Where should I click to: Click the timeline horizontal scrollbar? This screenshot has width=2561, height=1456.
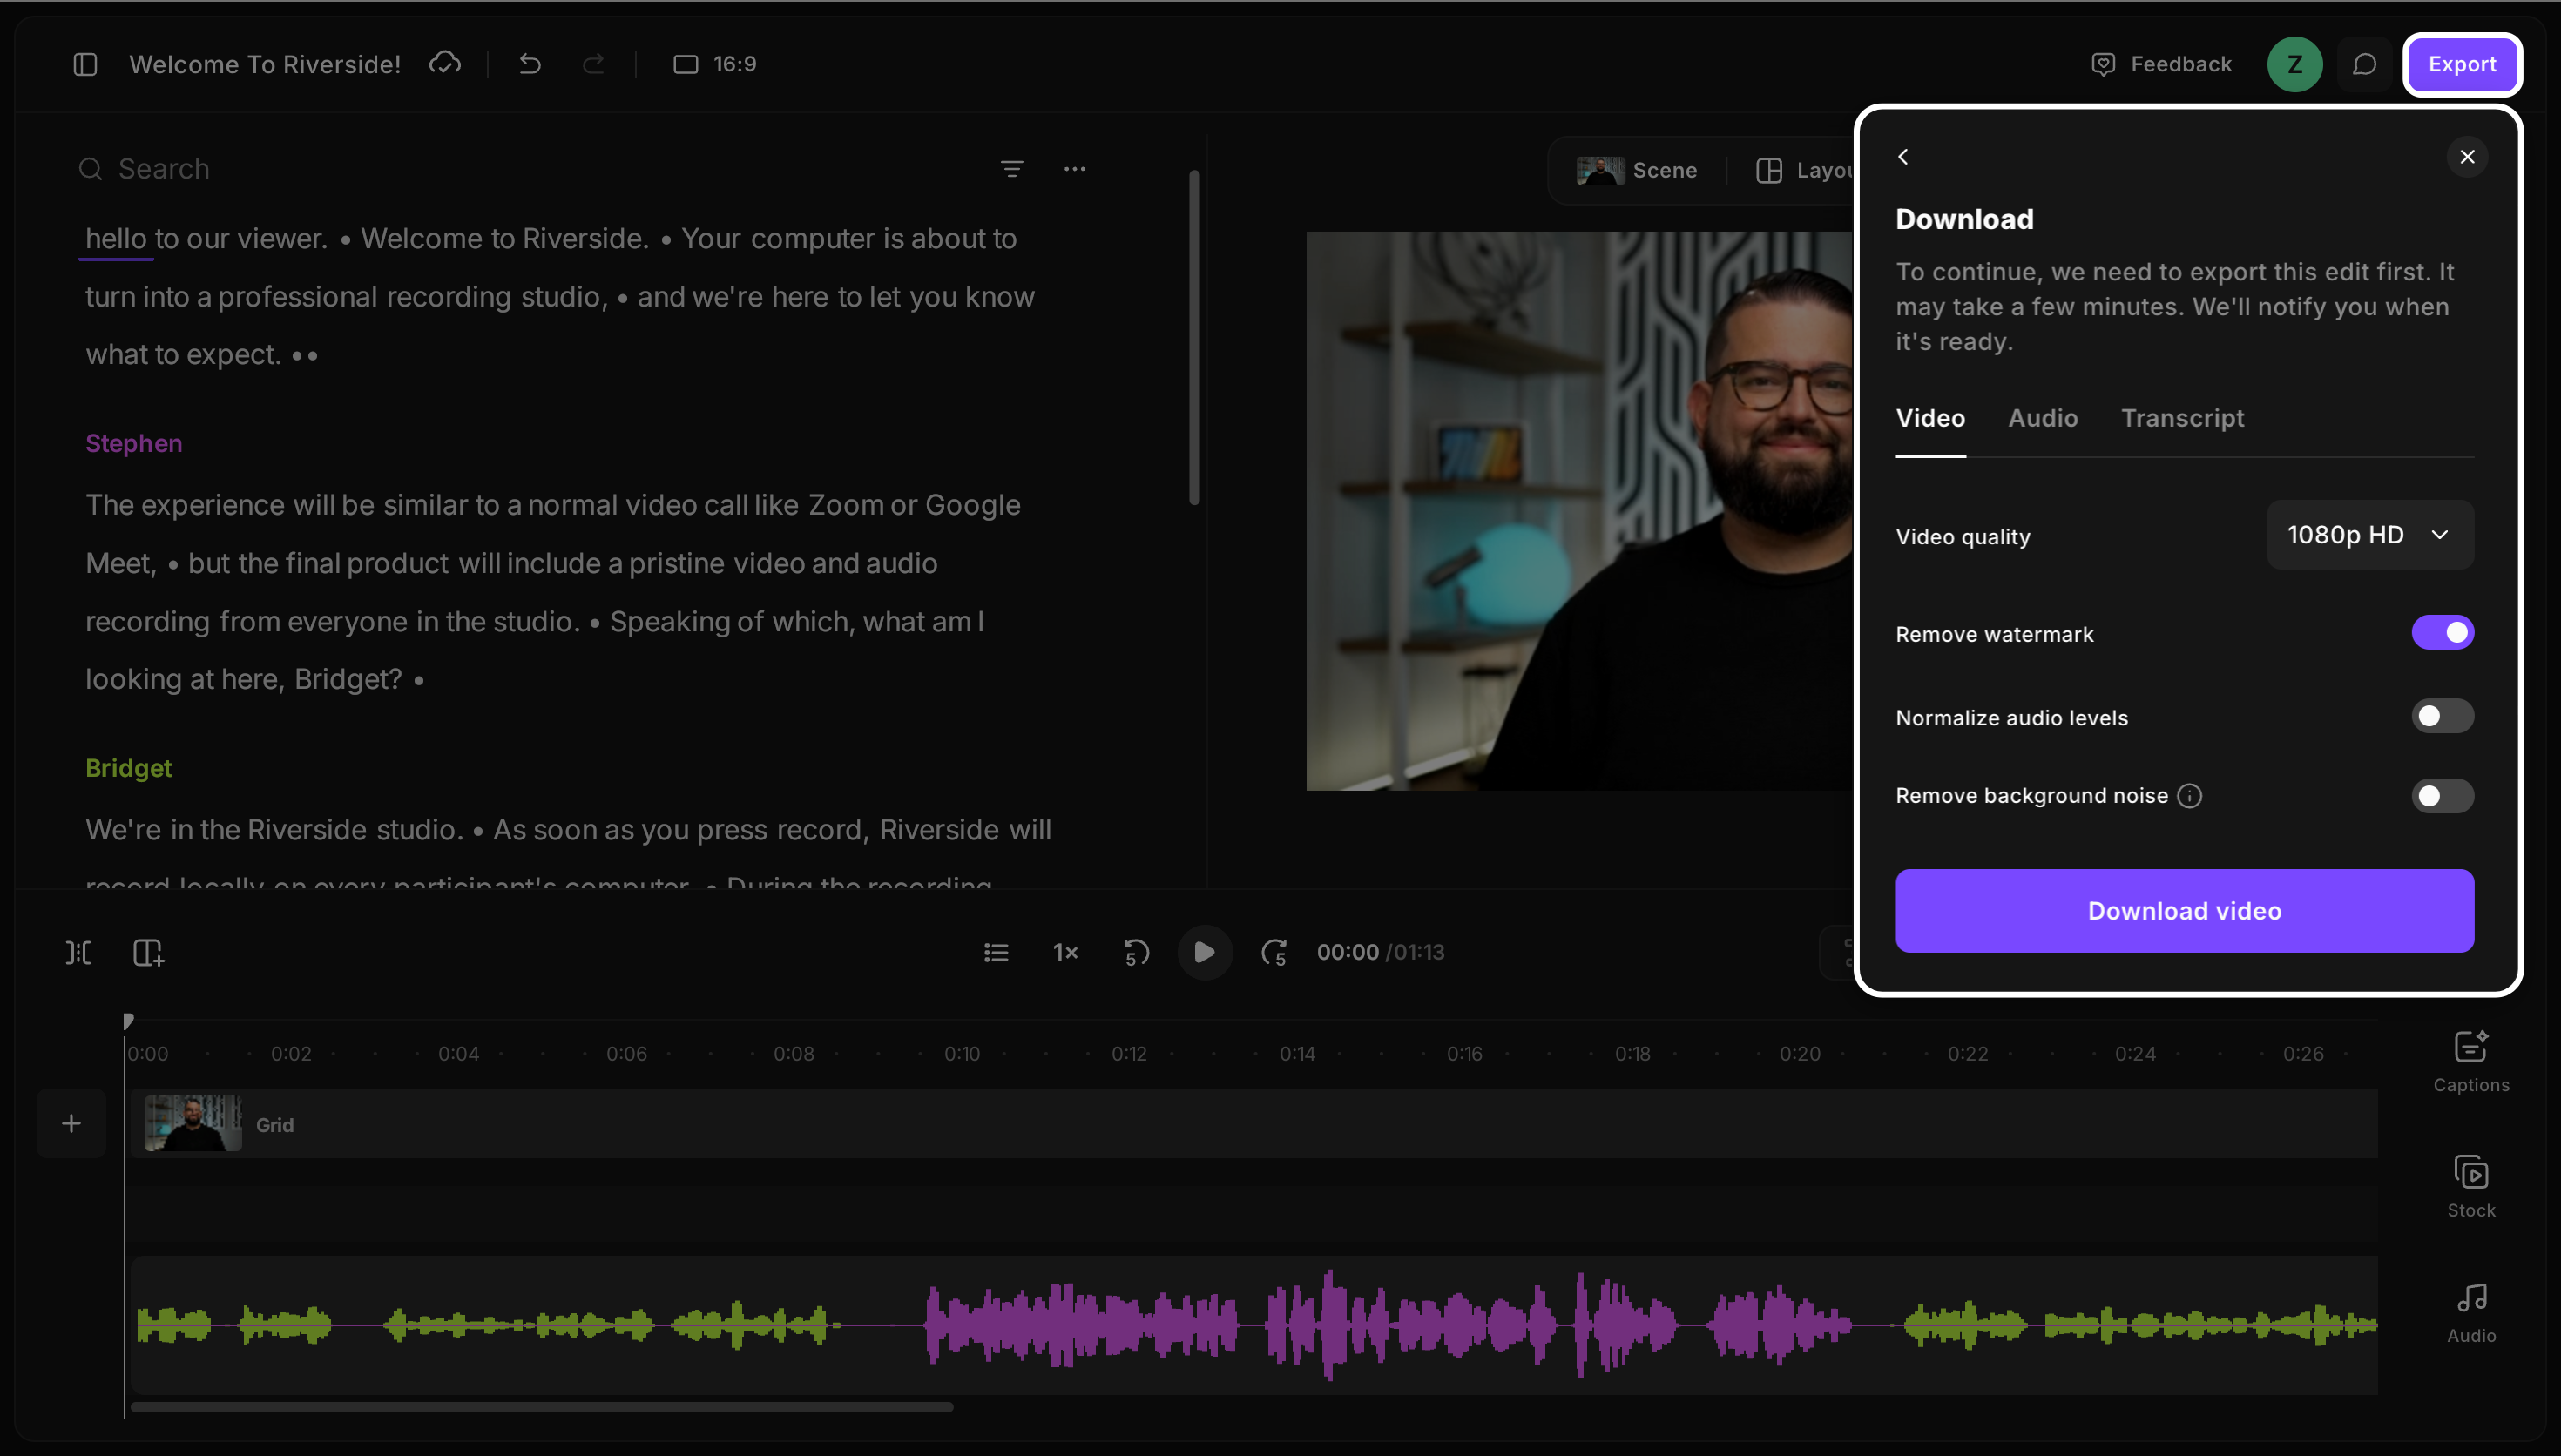(x=541, y=1408)
